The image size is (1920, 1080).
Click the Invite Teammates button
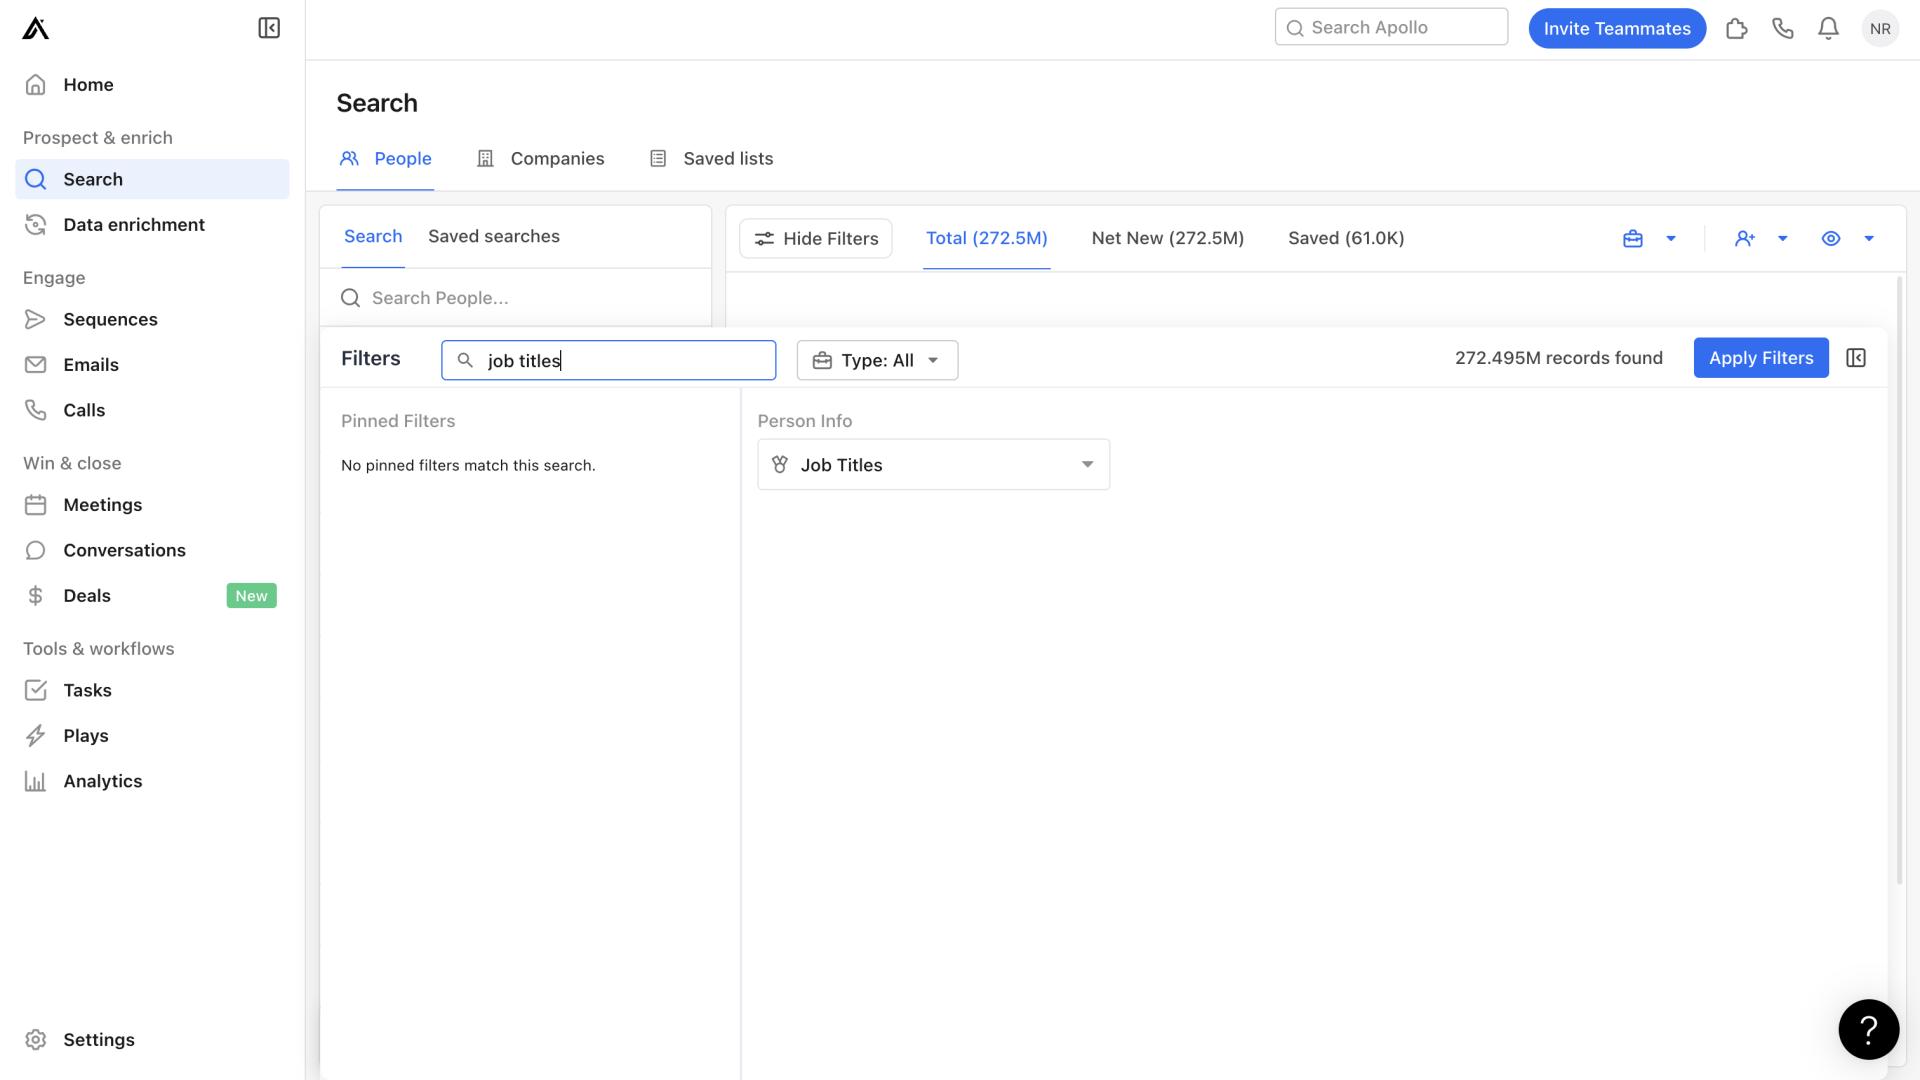(1617, 28)
